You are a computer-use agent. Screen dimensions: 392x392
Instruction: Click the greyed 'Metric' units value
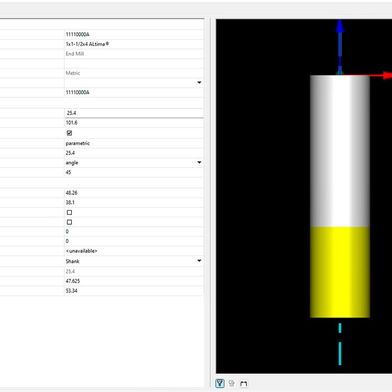click(x=73, y=73)
